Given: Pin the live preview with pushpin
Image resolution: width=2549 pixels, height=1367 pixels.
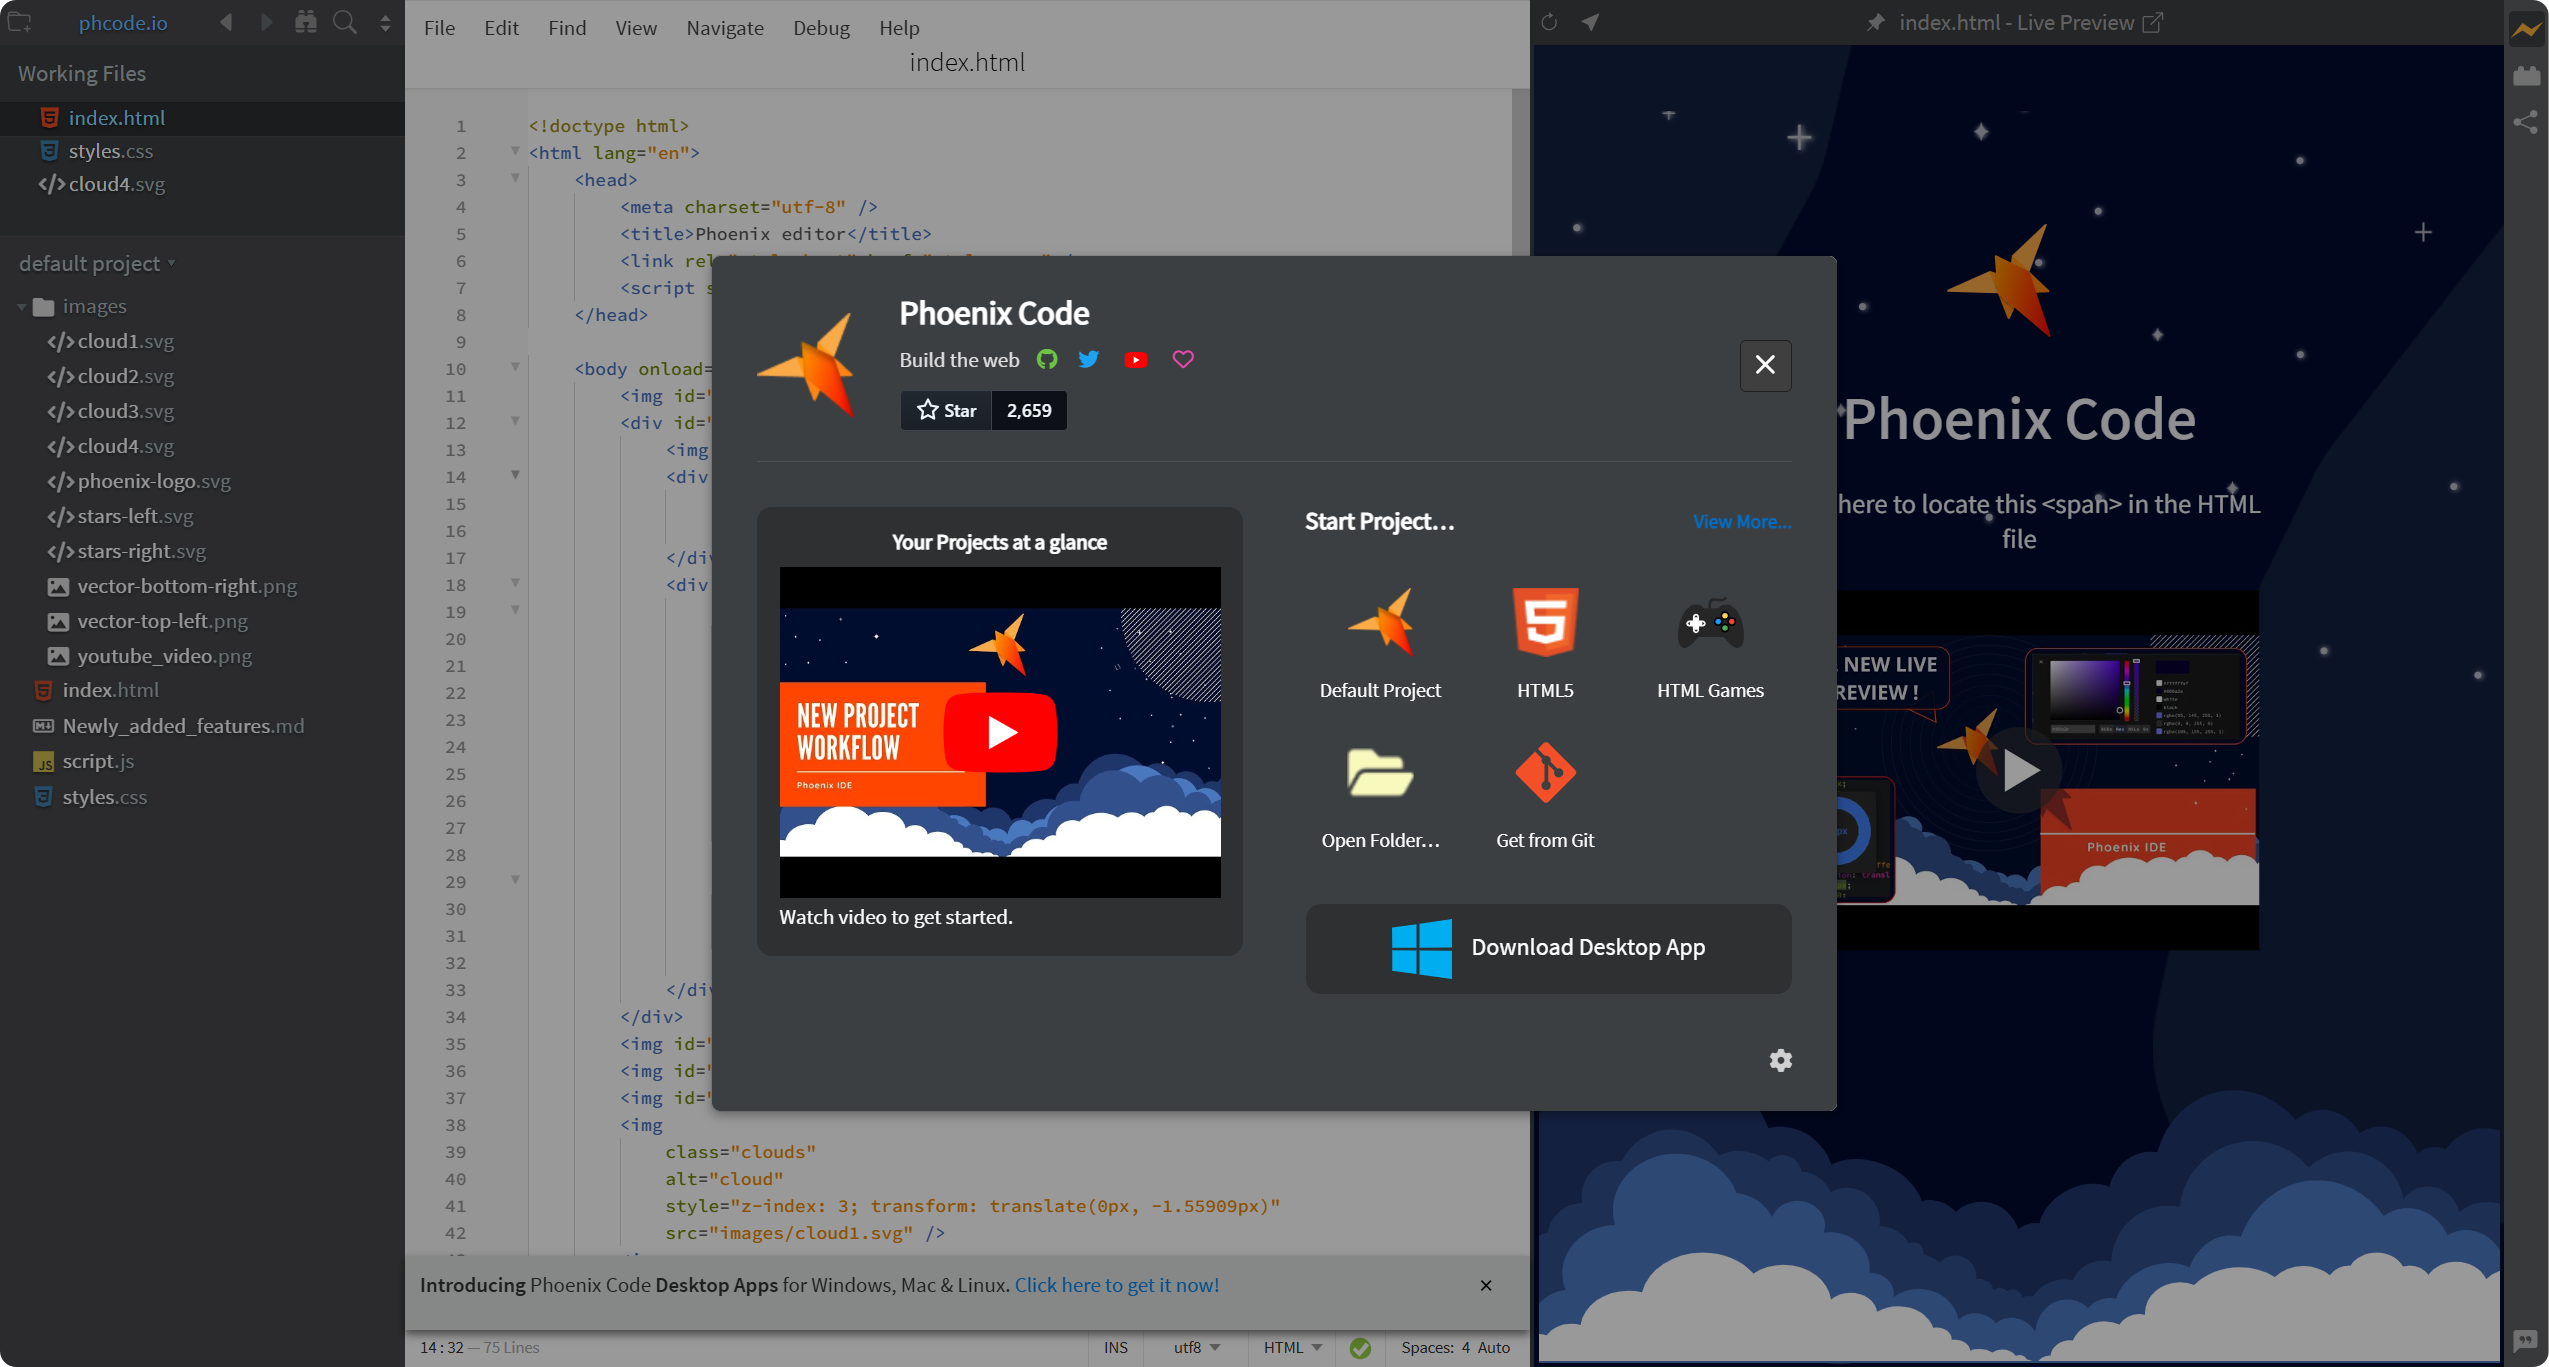Looking at the screenshot, I should tap(1875, 22).
